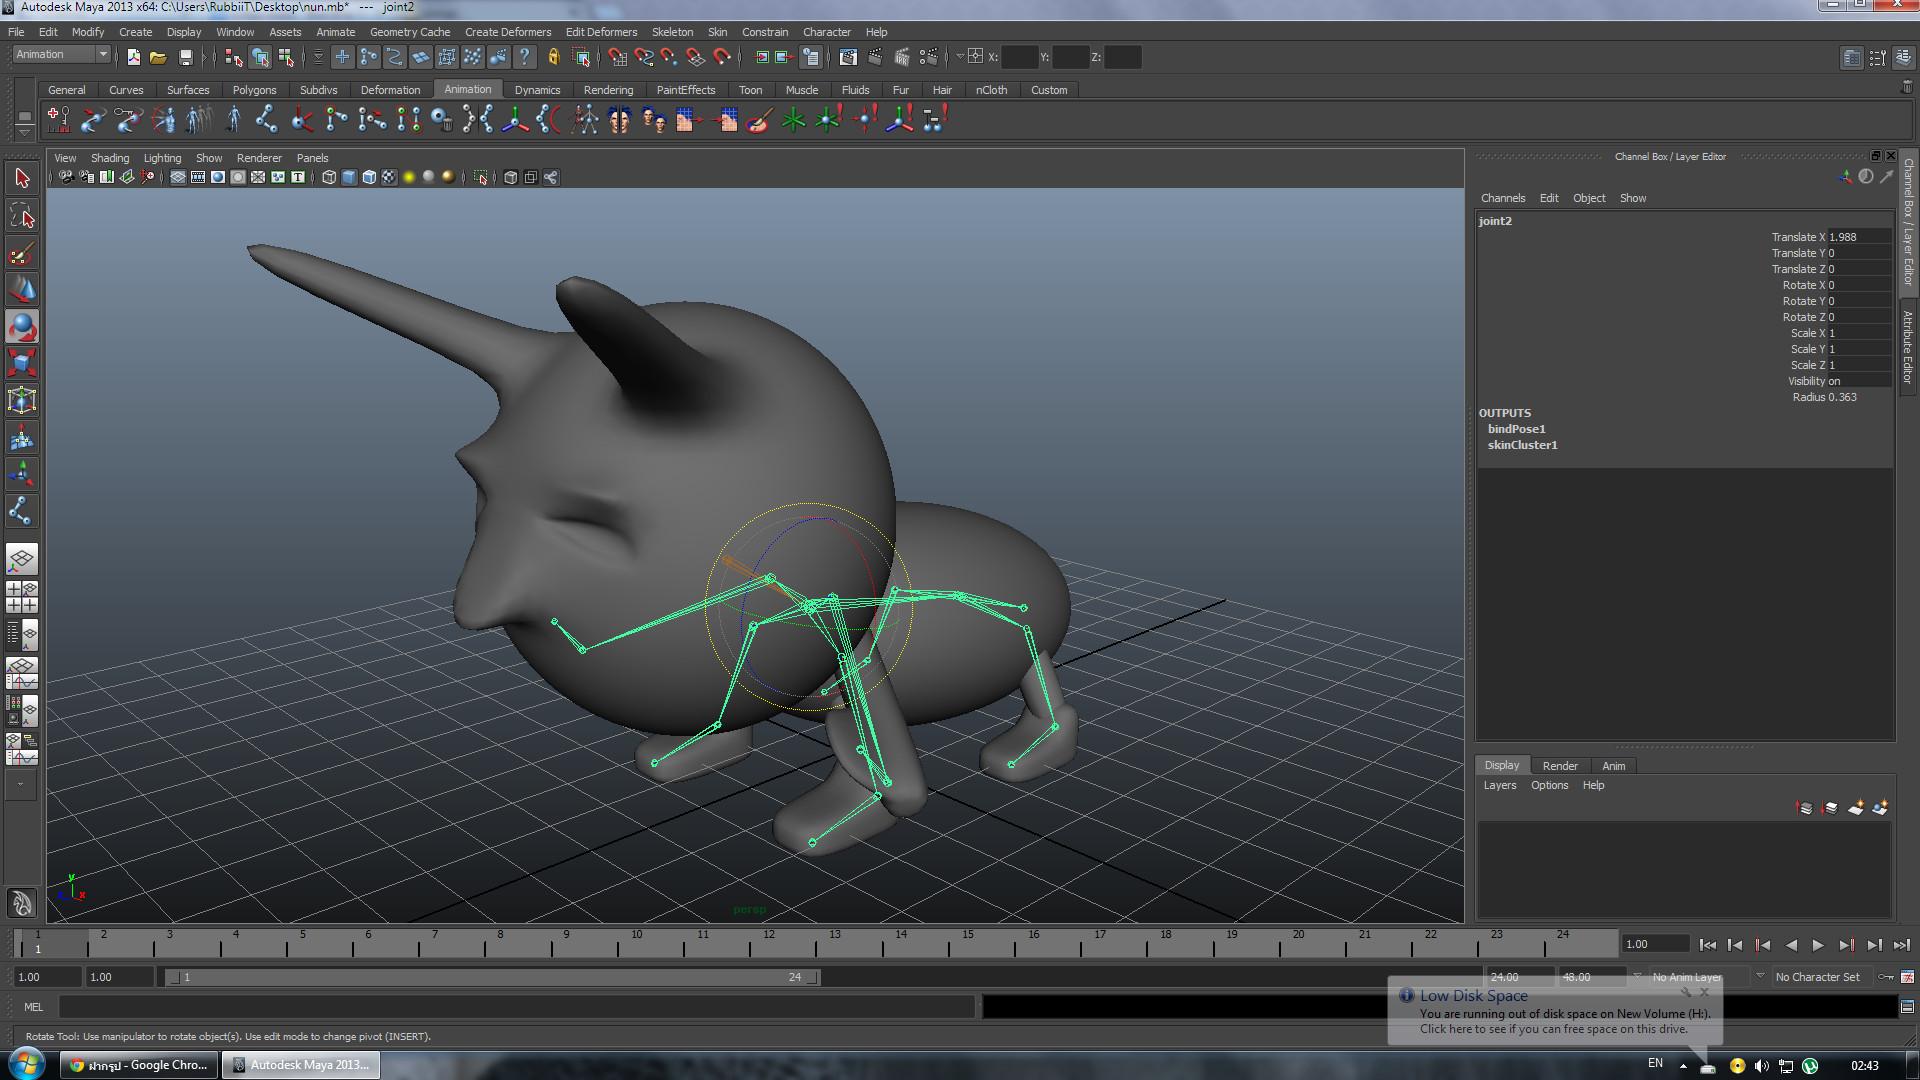Viewport: 1920px width, 1080px height.
Task: Click the Set Key shelf icon
Action: click(58, 121)
